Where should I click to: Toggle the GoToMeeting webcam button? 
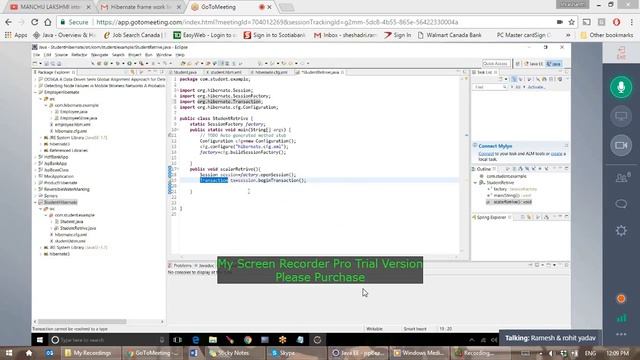[x=621, y=145]
